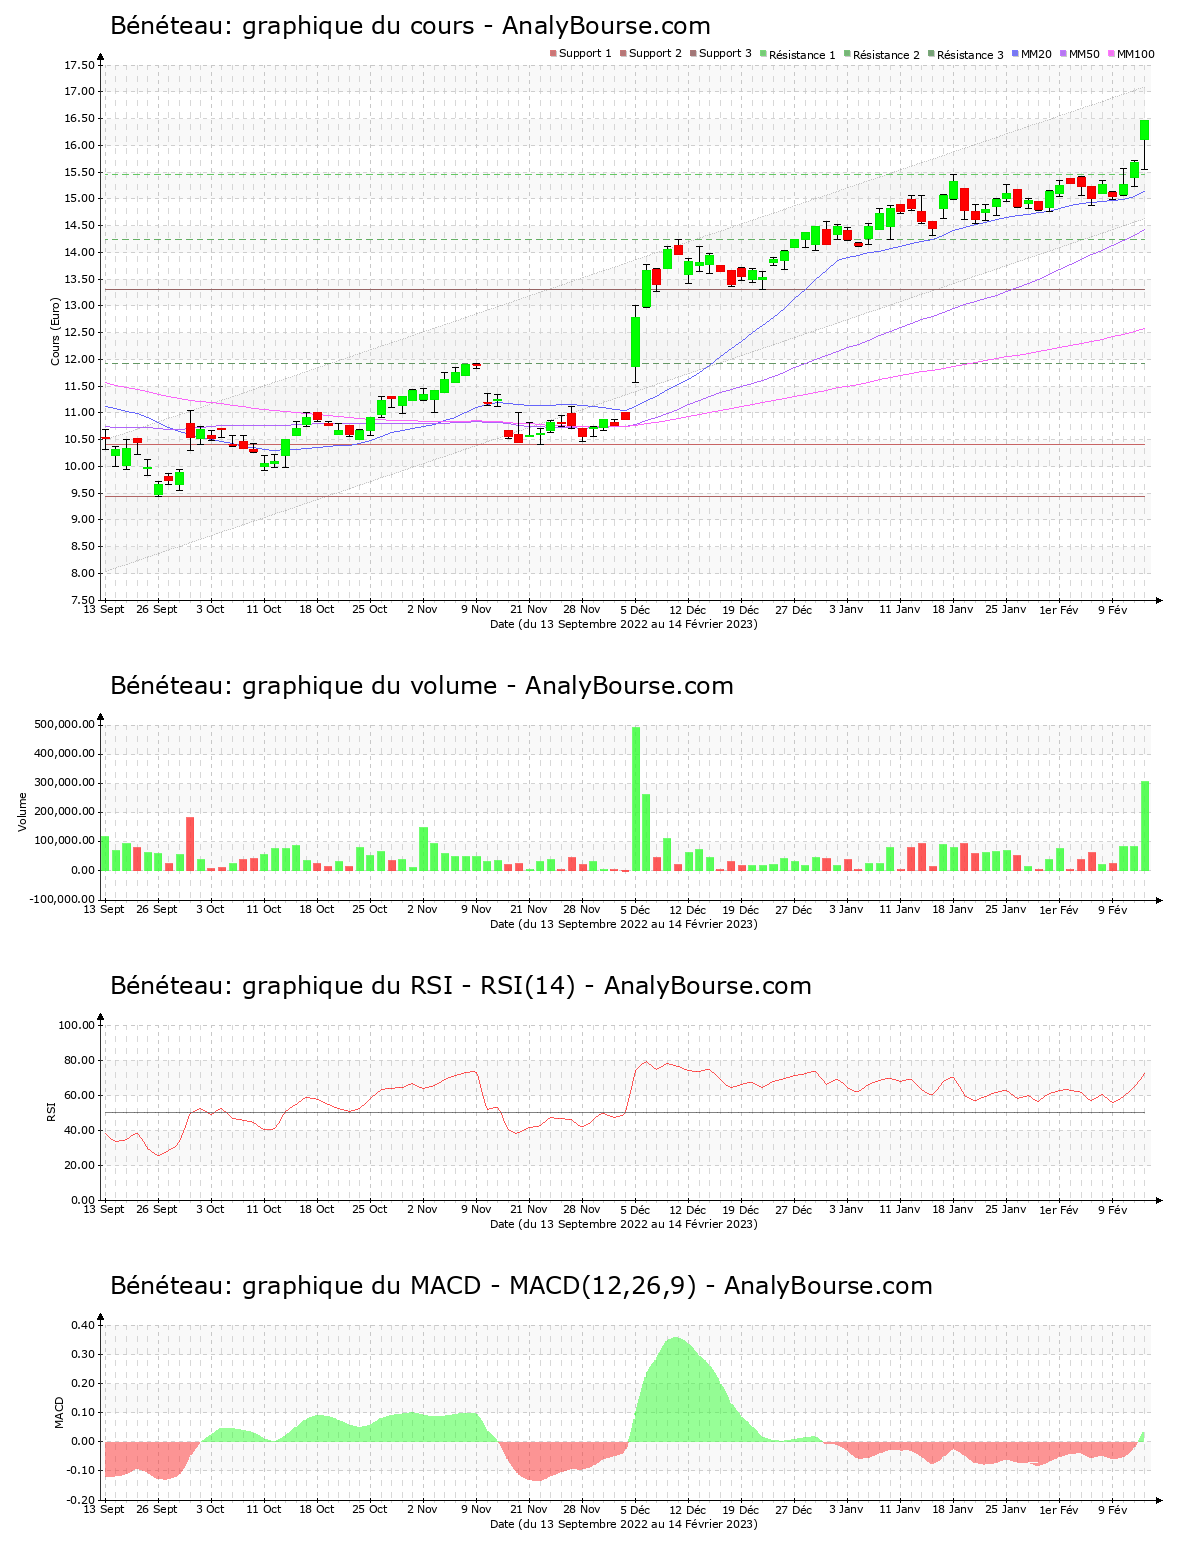Click '2 Nov' date under volume chart
Image resolution: width=1200 pixels, height=1550 pixels.
tap(422, 909)
